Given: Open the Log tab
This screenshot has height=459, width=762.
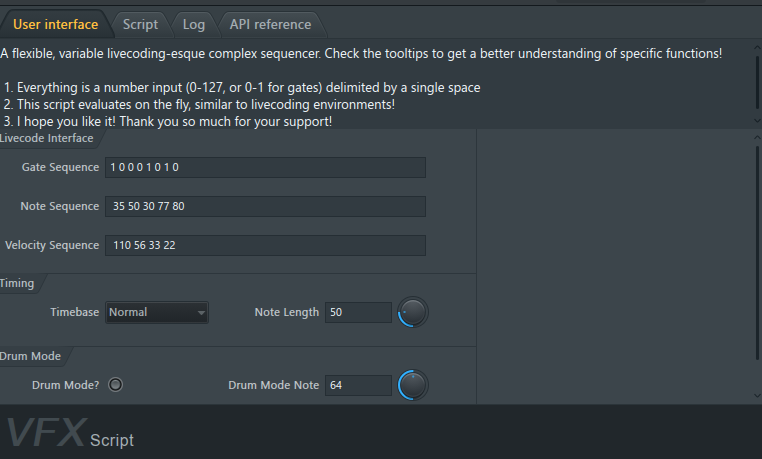Looking at the screenshot, I should coord(193,24).
